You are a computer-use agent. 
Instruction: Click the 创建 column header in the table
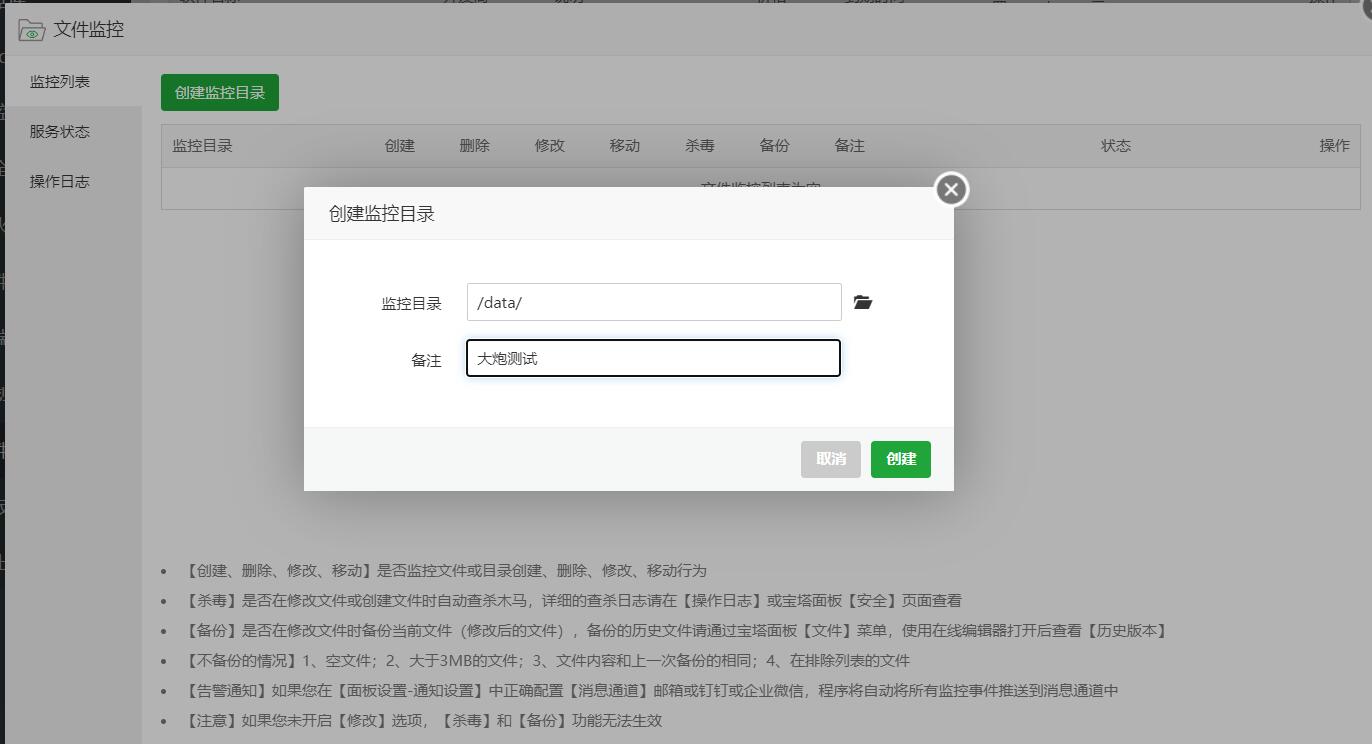pos(400,145)
